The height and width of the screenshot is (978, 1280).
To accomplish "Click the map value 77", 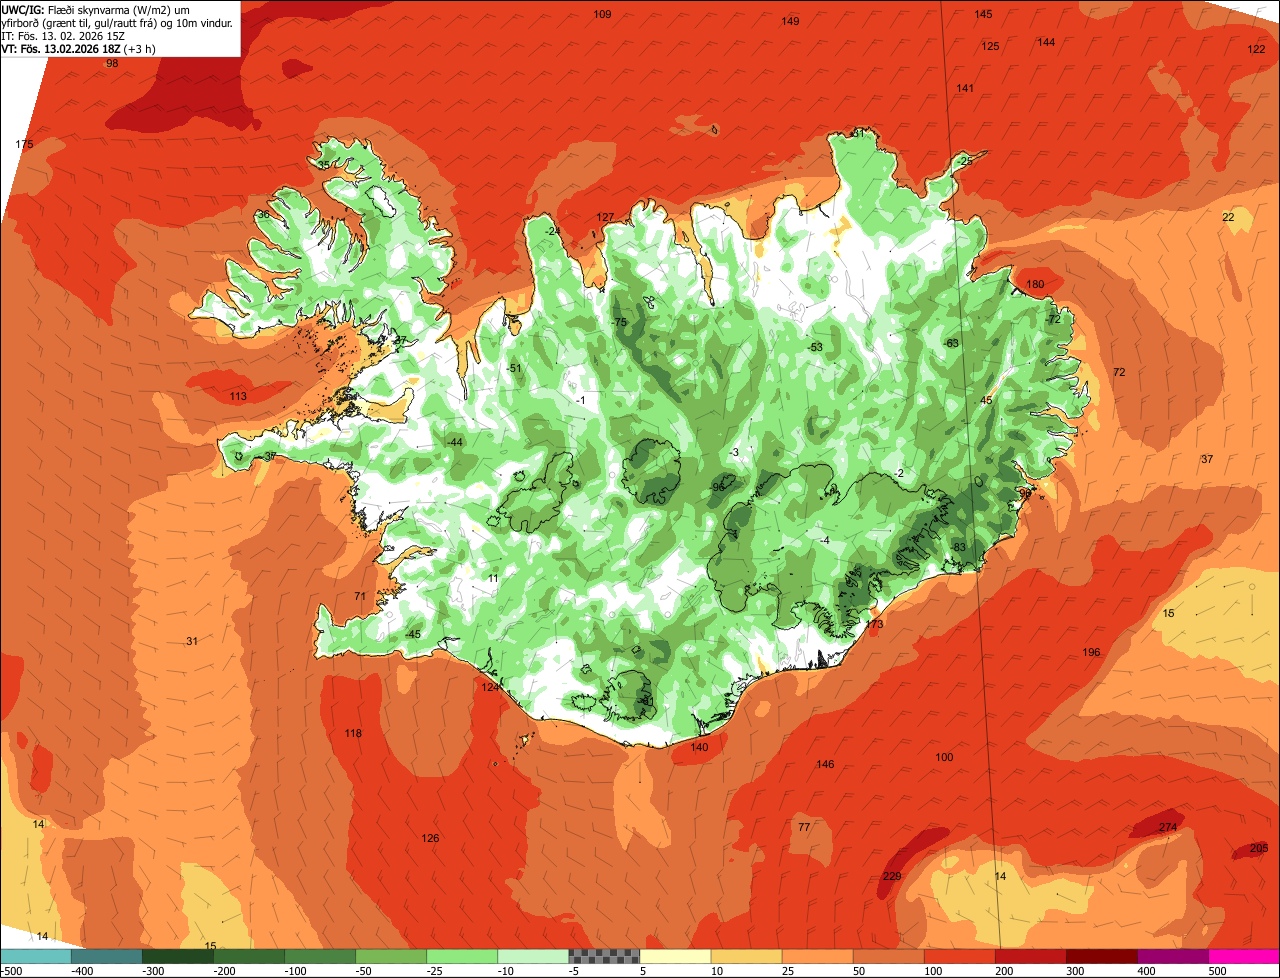I will tap(804, 827).
